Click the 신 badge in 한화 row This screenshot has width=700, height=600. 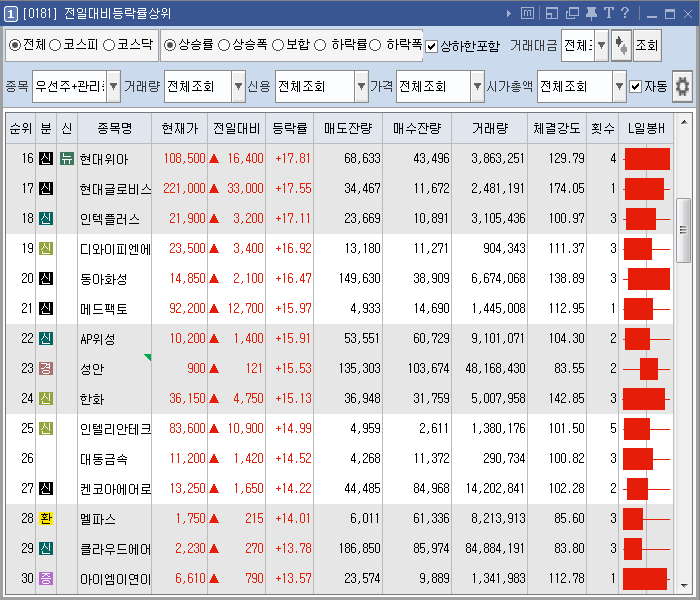(46, 398)
